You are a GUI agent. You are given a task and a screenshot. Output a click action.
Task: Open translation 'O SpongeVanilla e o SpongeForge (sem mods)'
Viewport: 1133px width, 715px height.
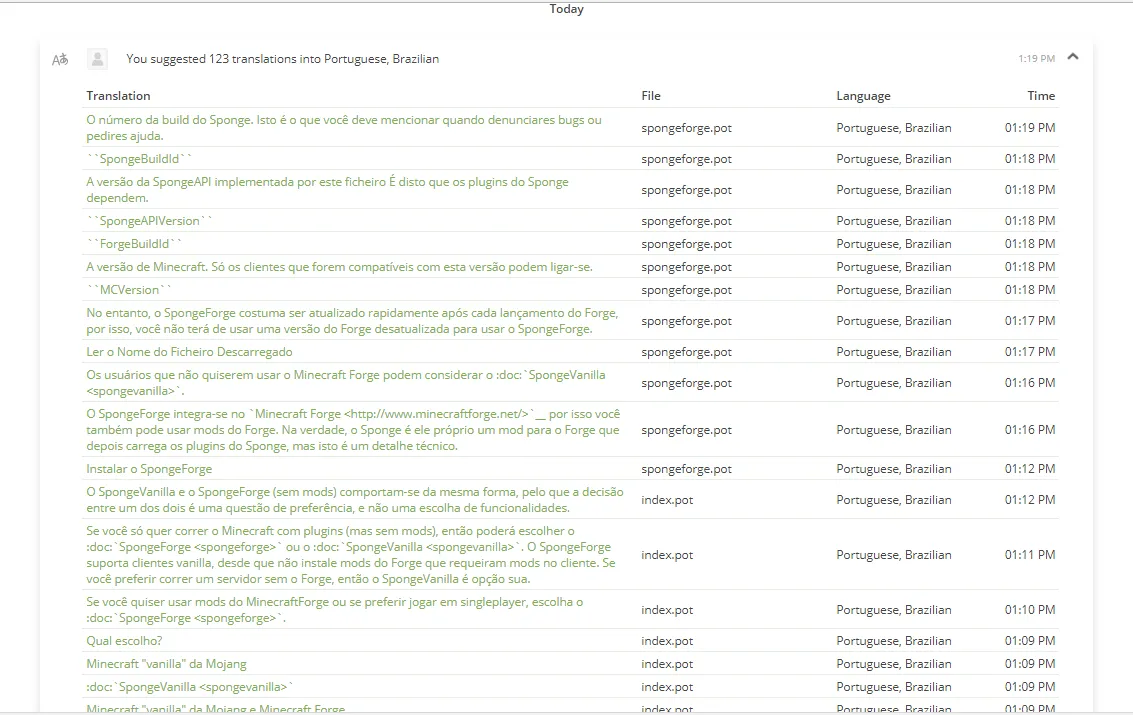[x=355, y=500]
